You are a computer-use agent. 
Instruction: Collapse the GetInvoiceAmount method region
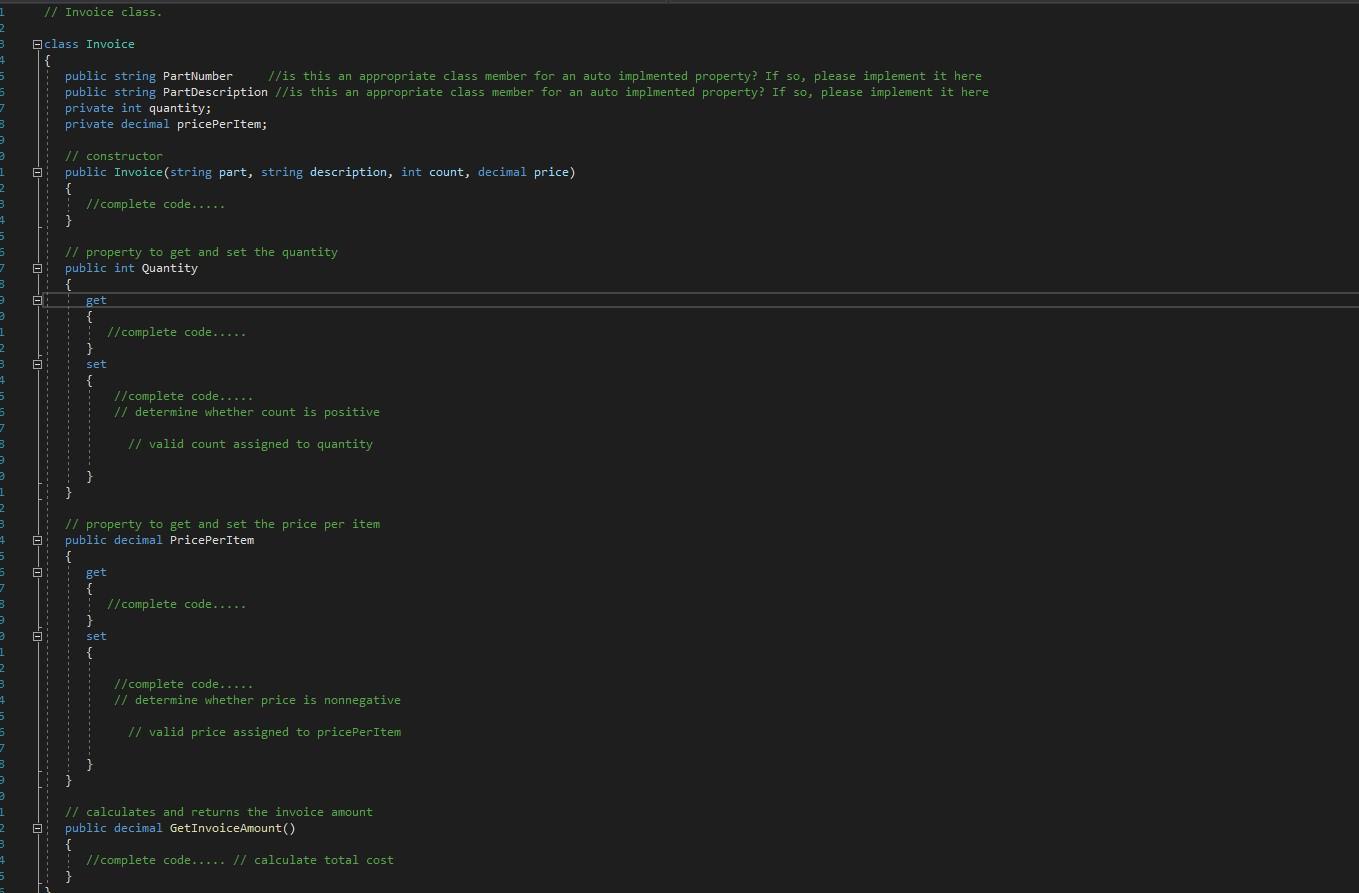(x=36, y=827)
